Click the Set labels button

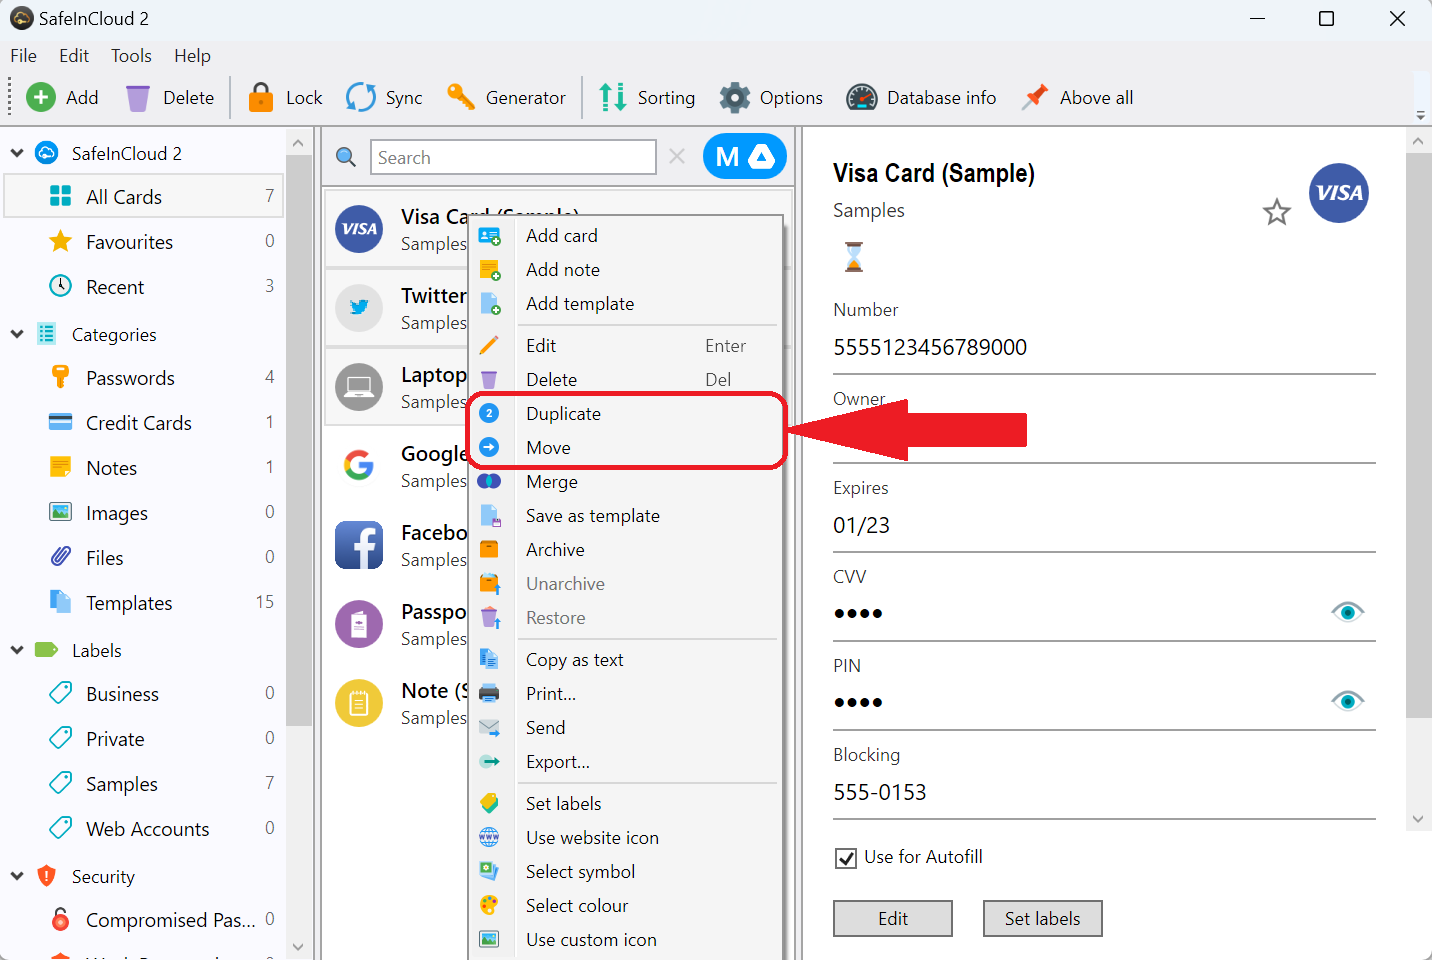[1043, 919]
